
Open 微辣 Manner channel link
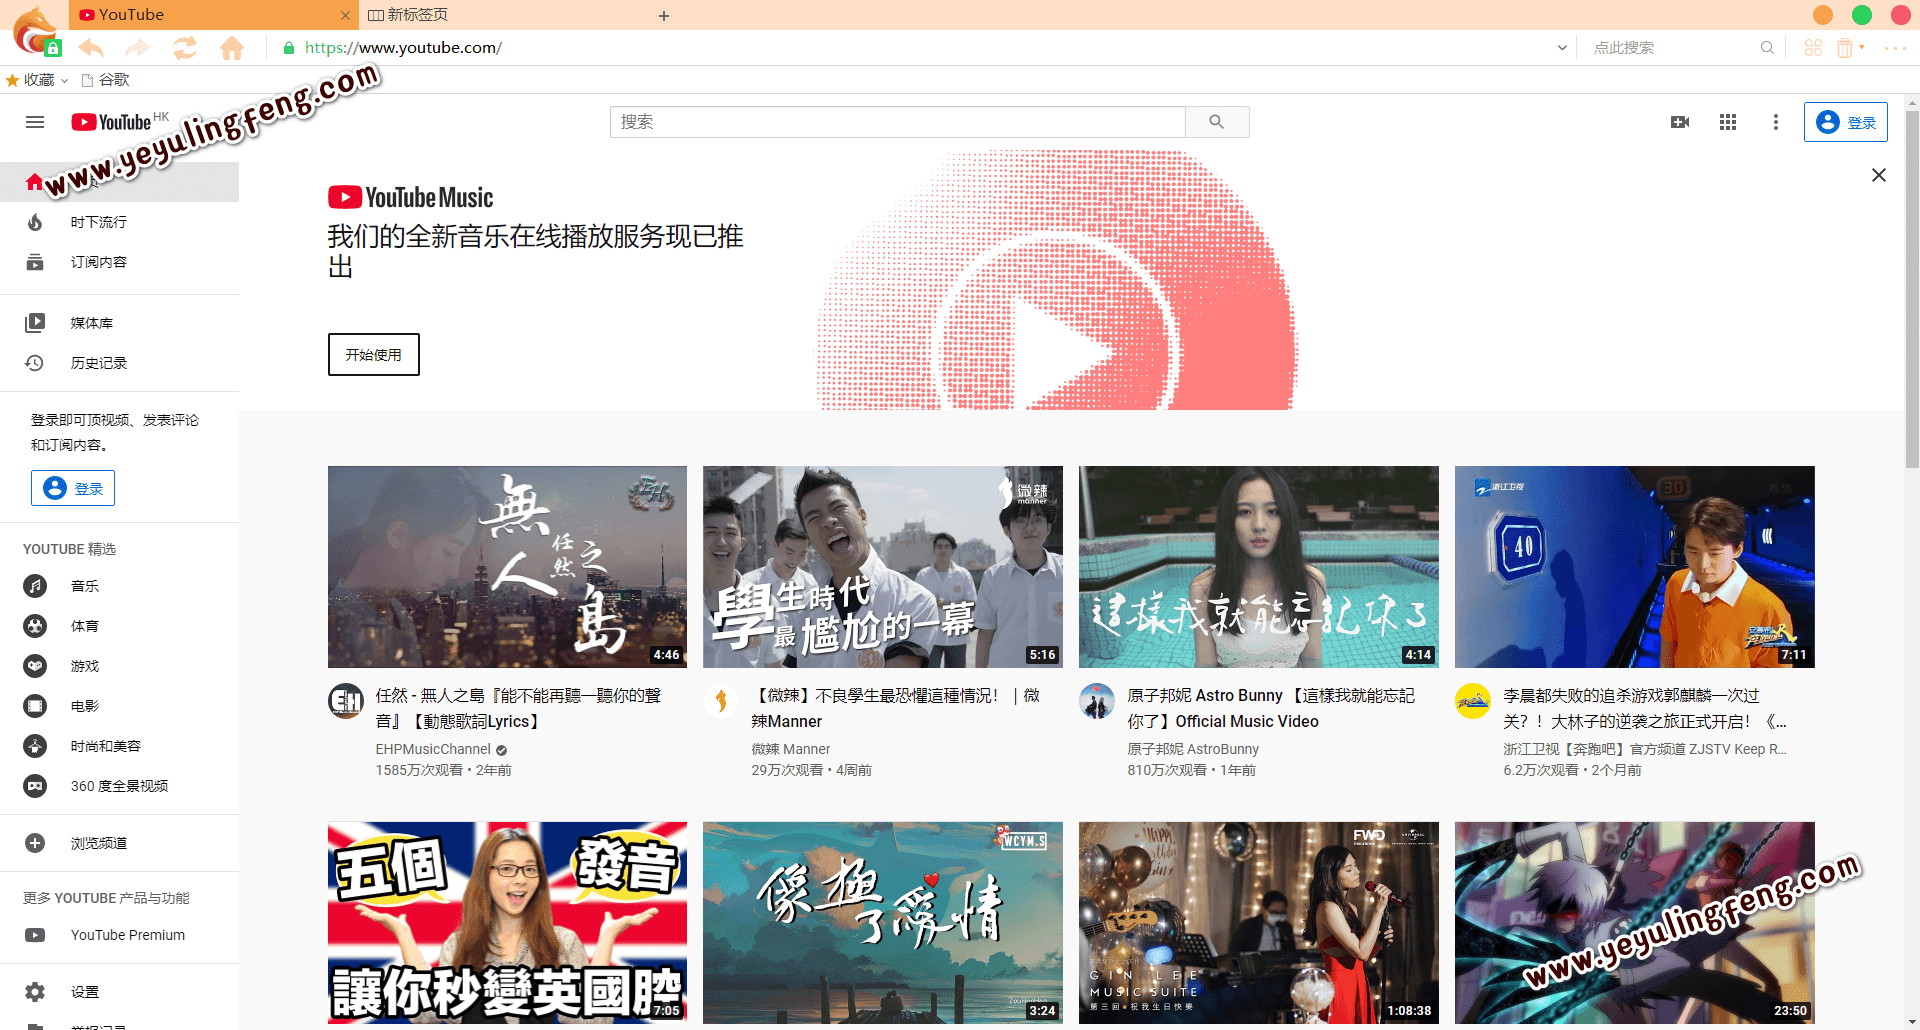(790, 749)
